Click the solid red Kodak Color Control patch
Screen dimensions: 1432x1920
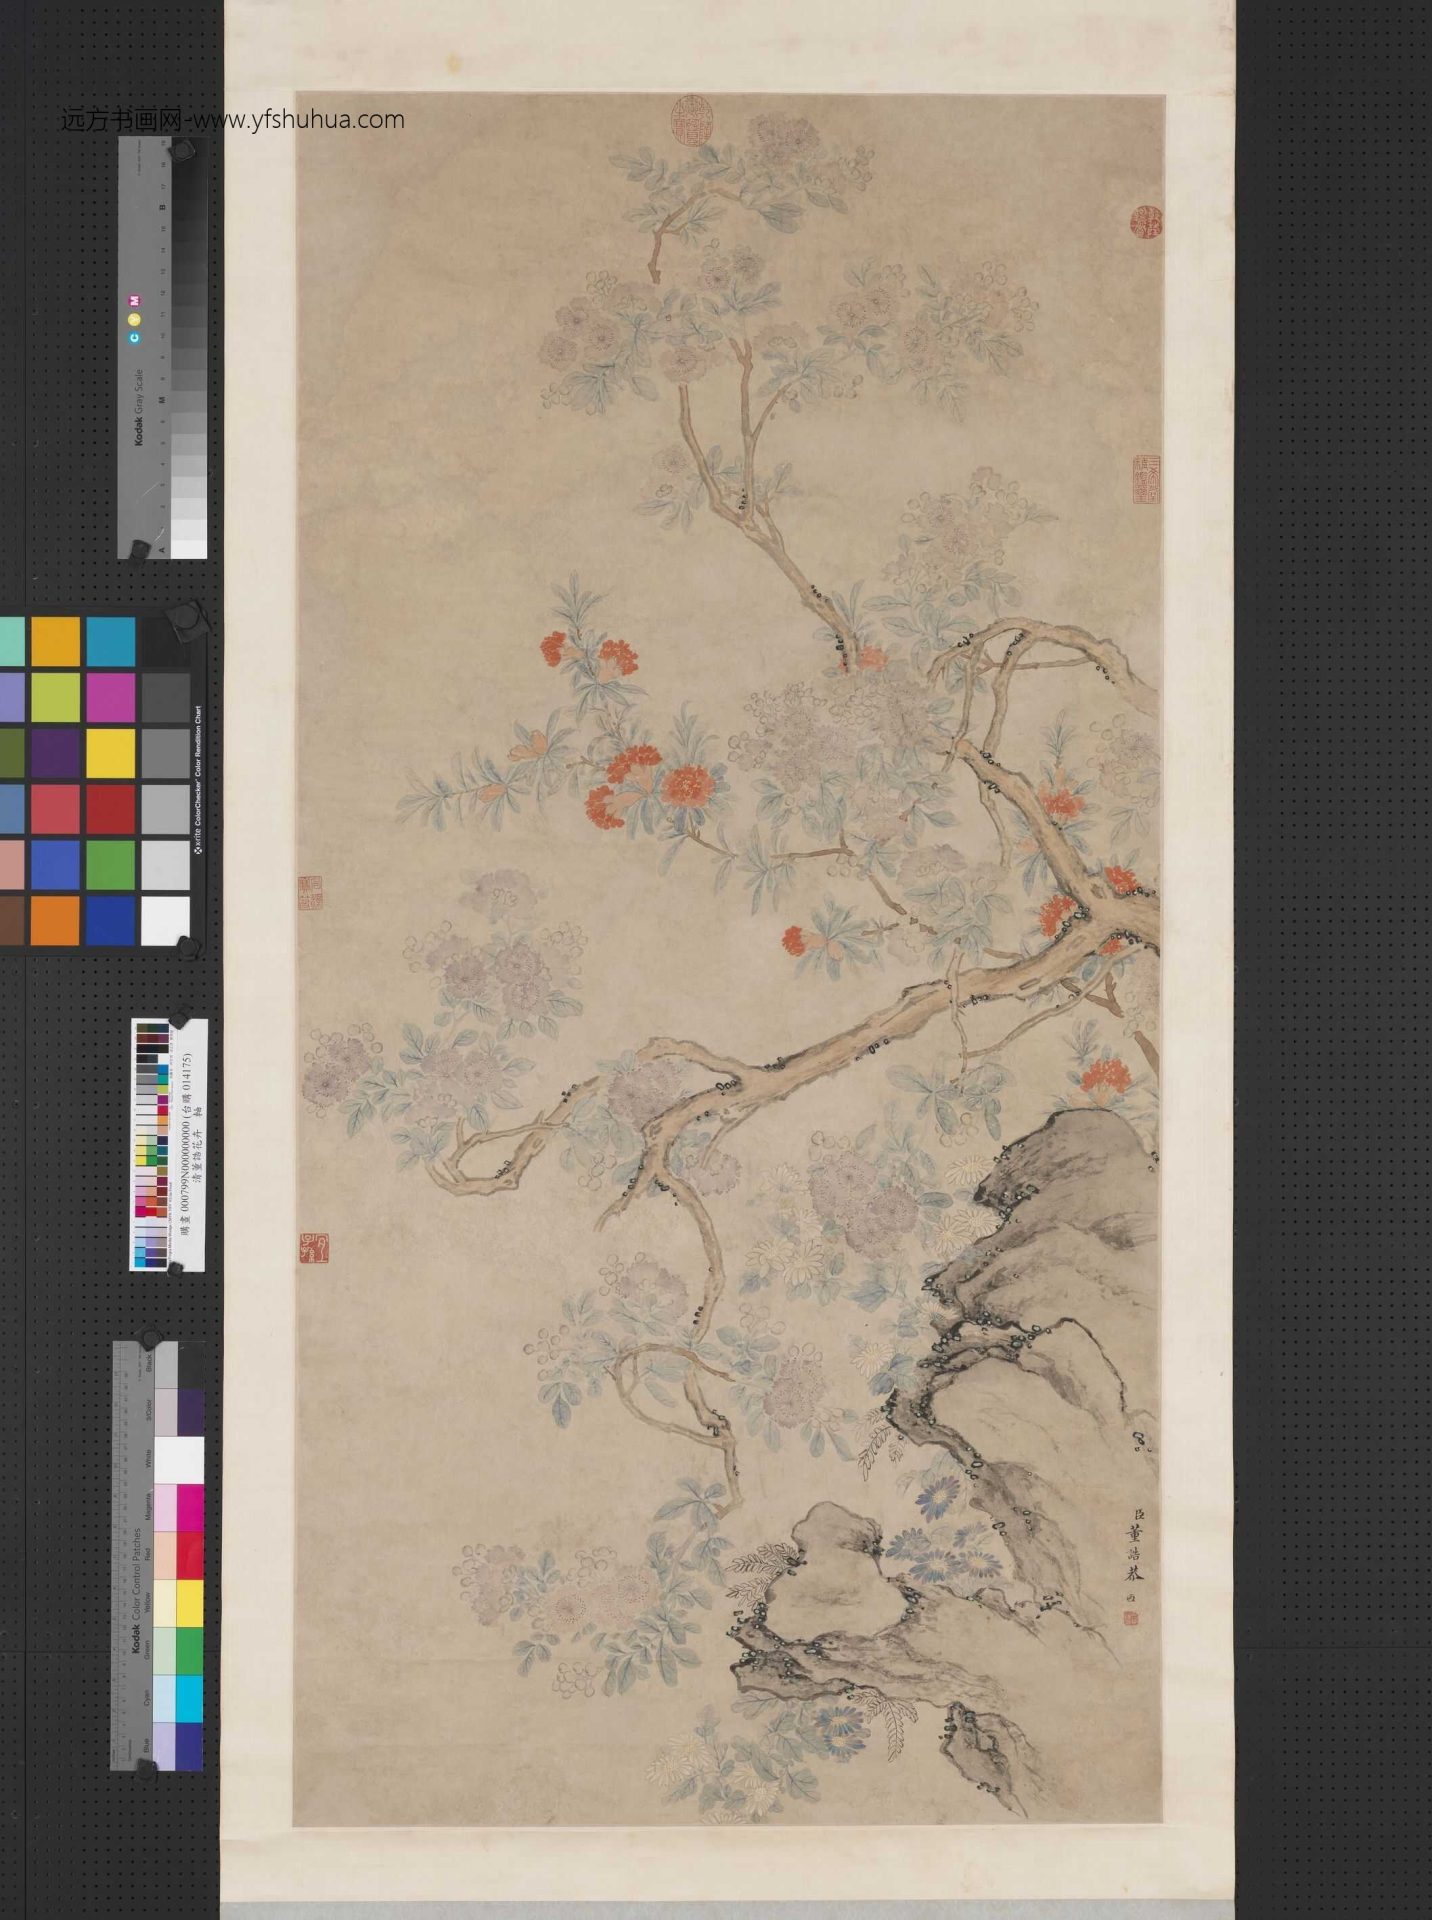(190, 1556)
